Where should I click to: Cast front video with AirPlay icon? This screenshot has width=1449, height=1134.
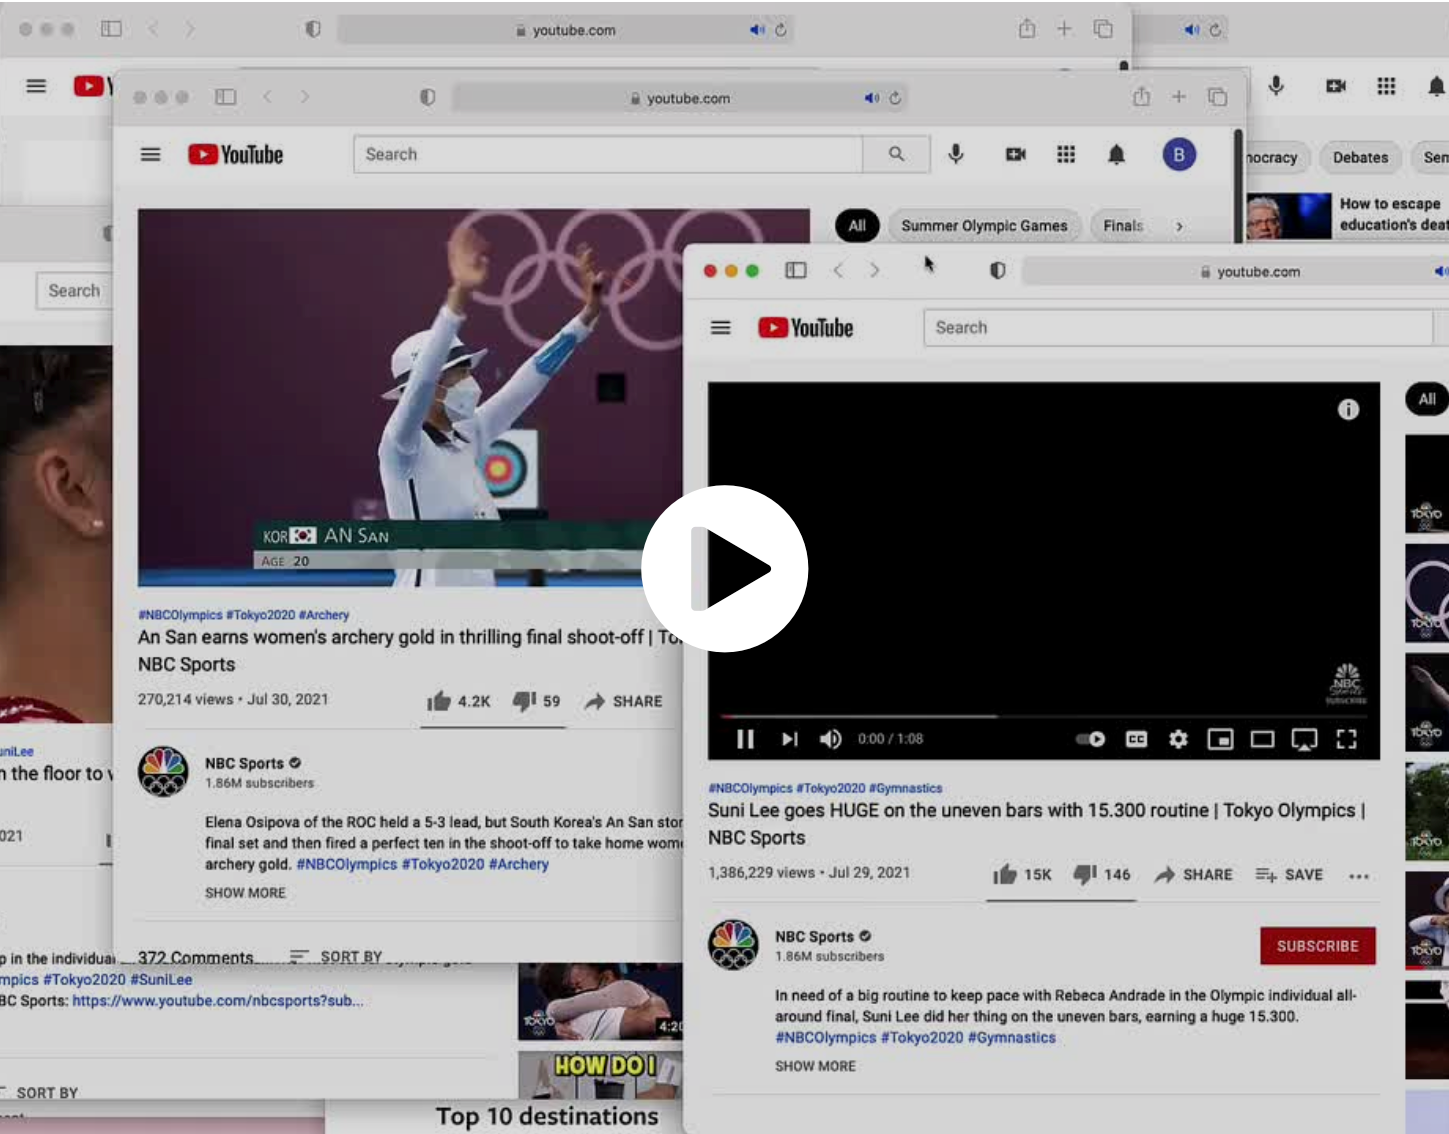(1304, 739)
